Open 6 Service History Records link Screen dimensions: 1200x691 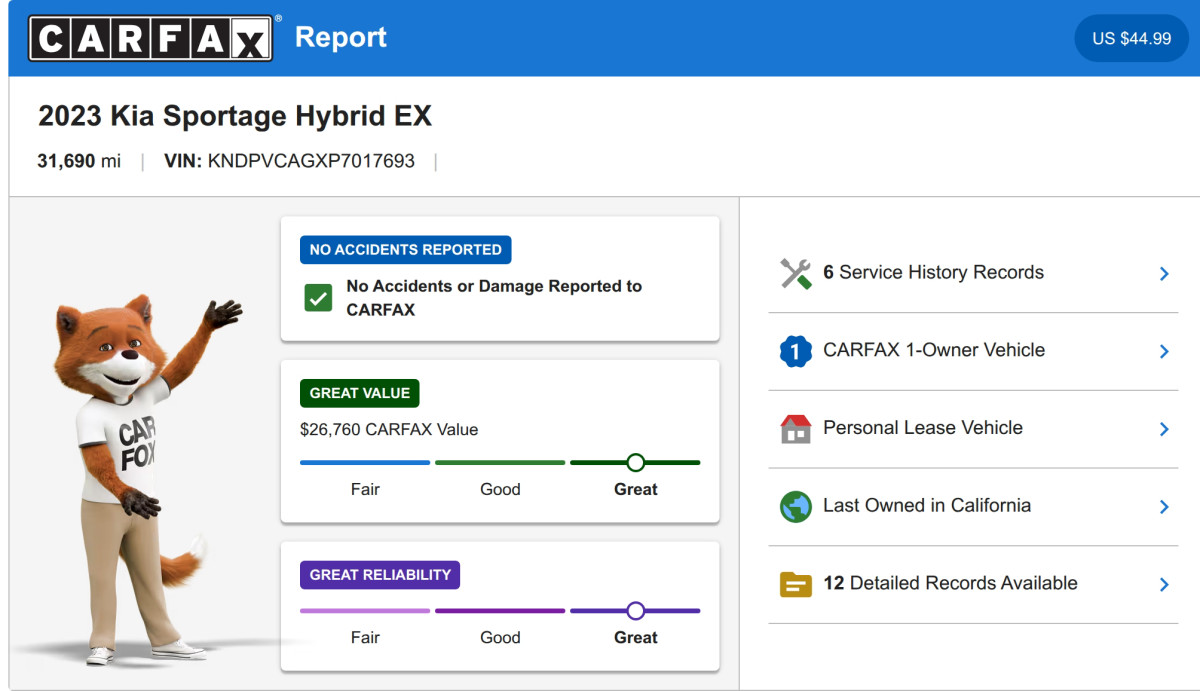click(973, 273)
